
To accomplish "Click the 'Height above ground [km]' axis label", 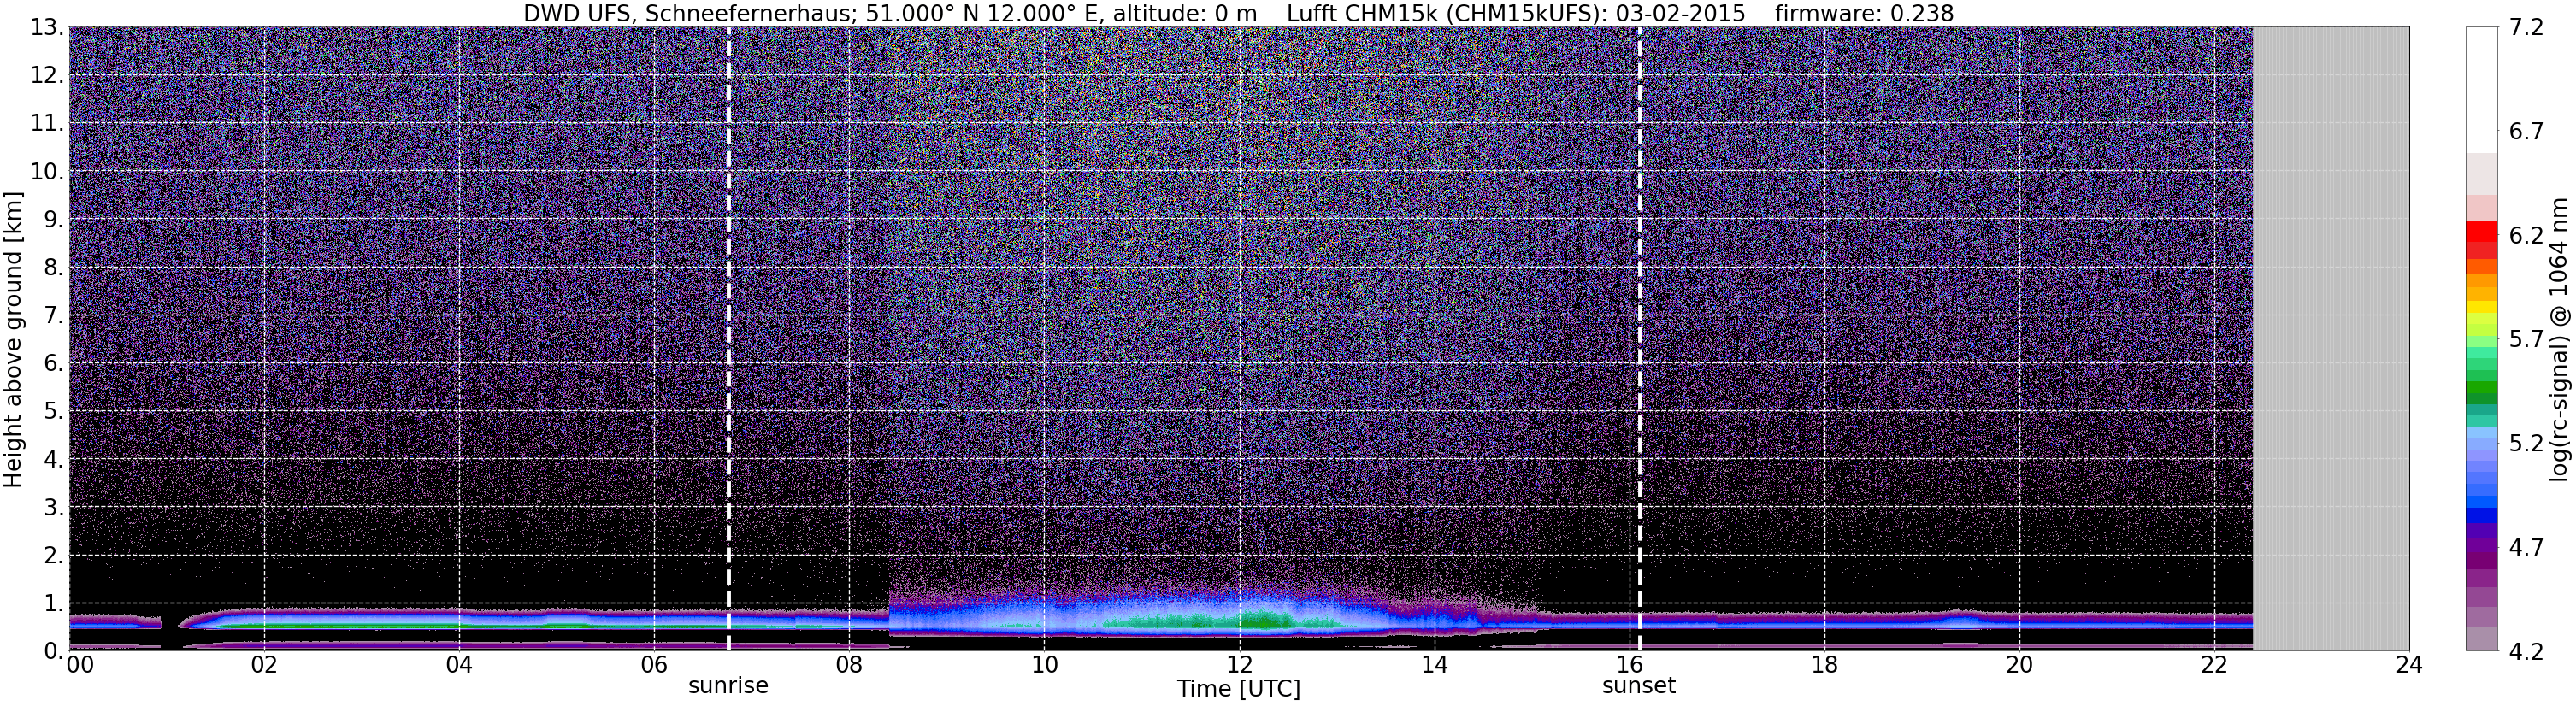I will pyautogui.click(x=13, y=339).
